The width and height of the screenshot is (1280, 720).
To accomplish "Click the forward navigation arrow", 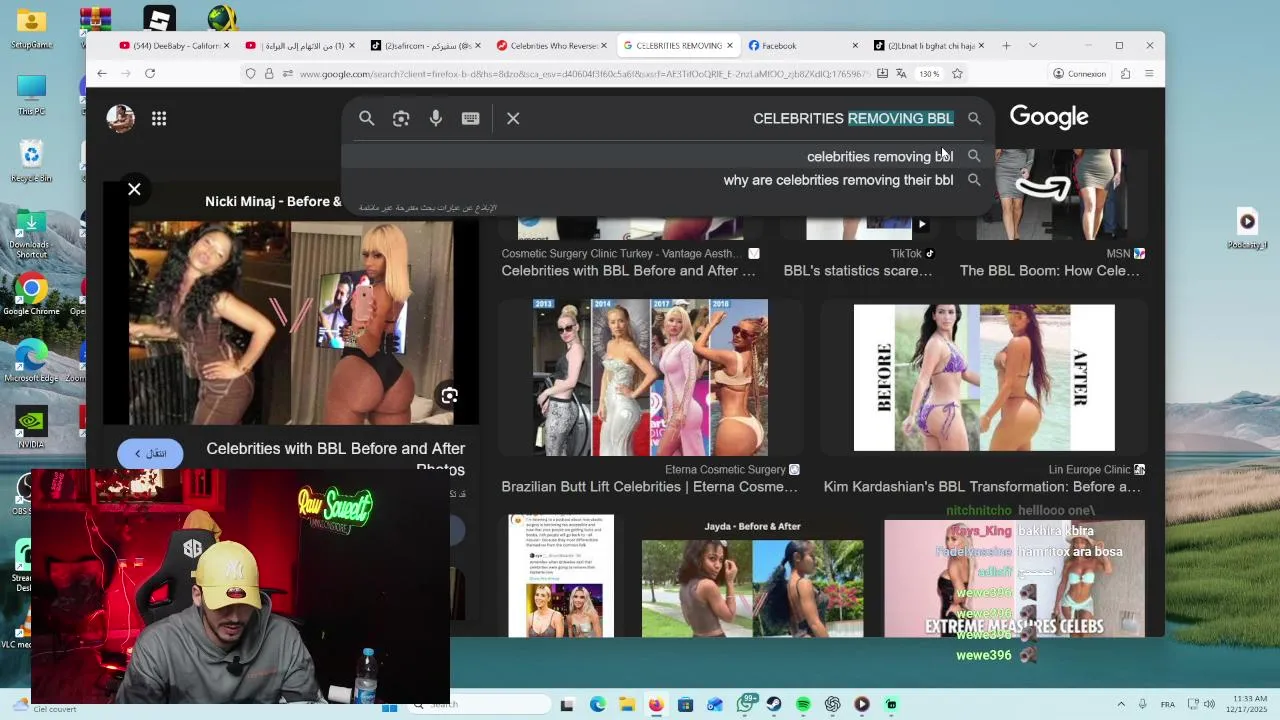I will click(126, 73).
